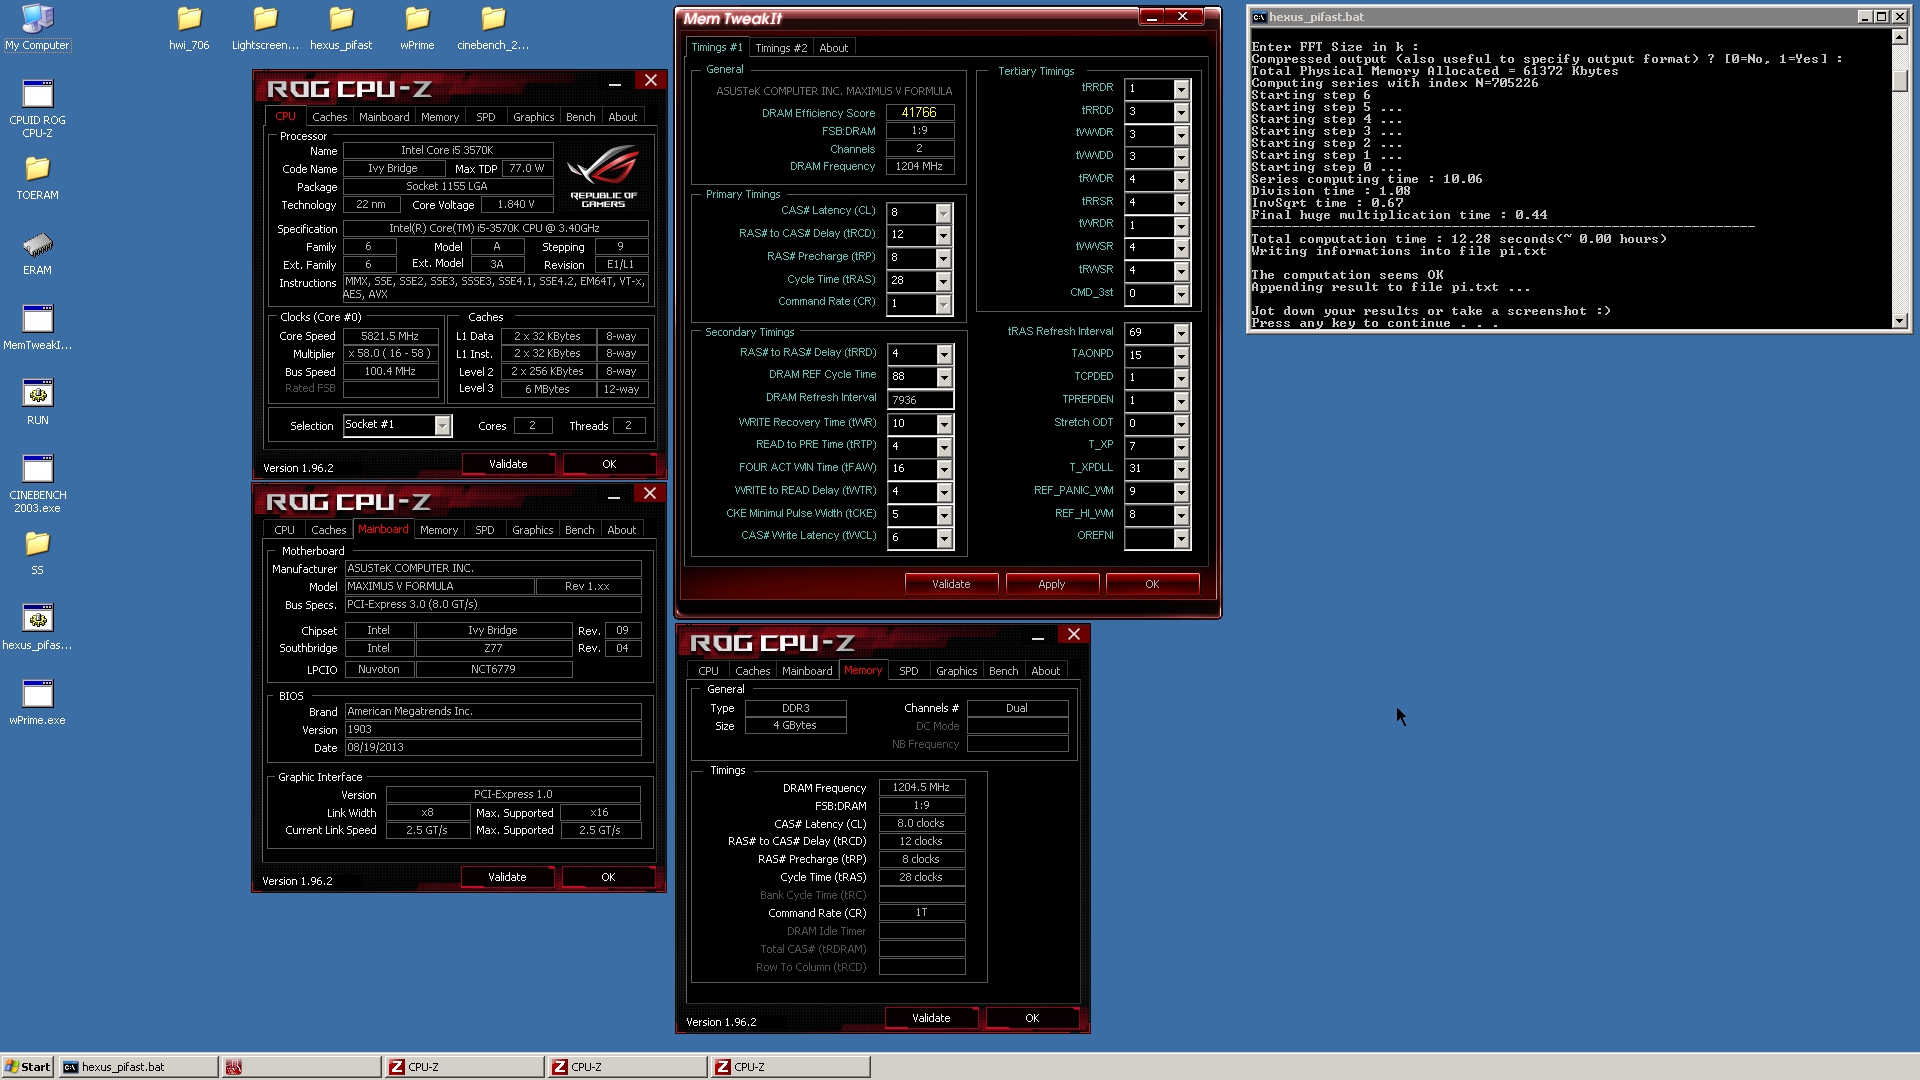Launch the CPUID ROG CPU-Z shortcut
Viewport: 1920px width, 1080px height.
37,108
